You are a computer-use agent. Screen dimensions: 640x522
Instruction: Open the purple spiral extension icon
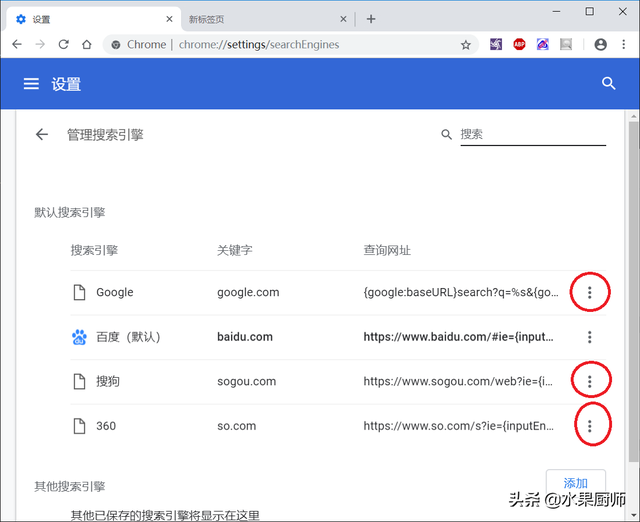click(496, 44)
